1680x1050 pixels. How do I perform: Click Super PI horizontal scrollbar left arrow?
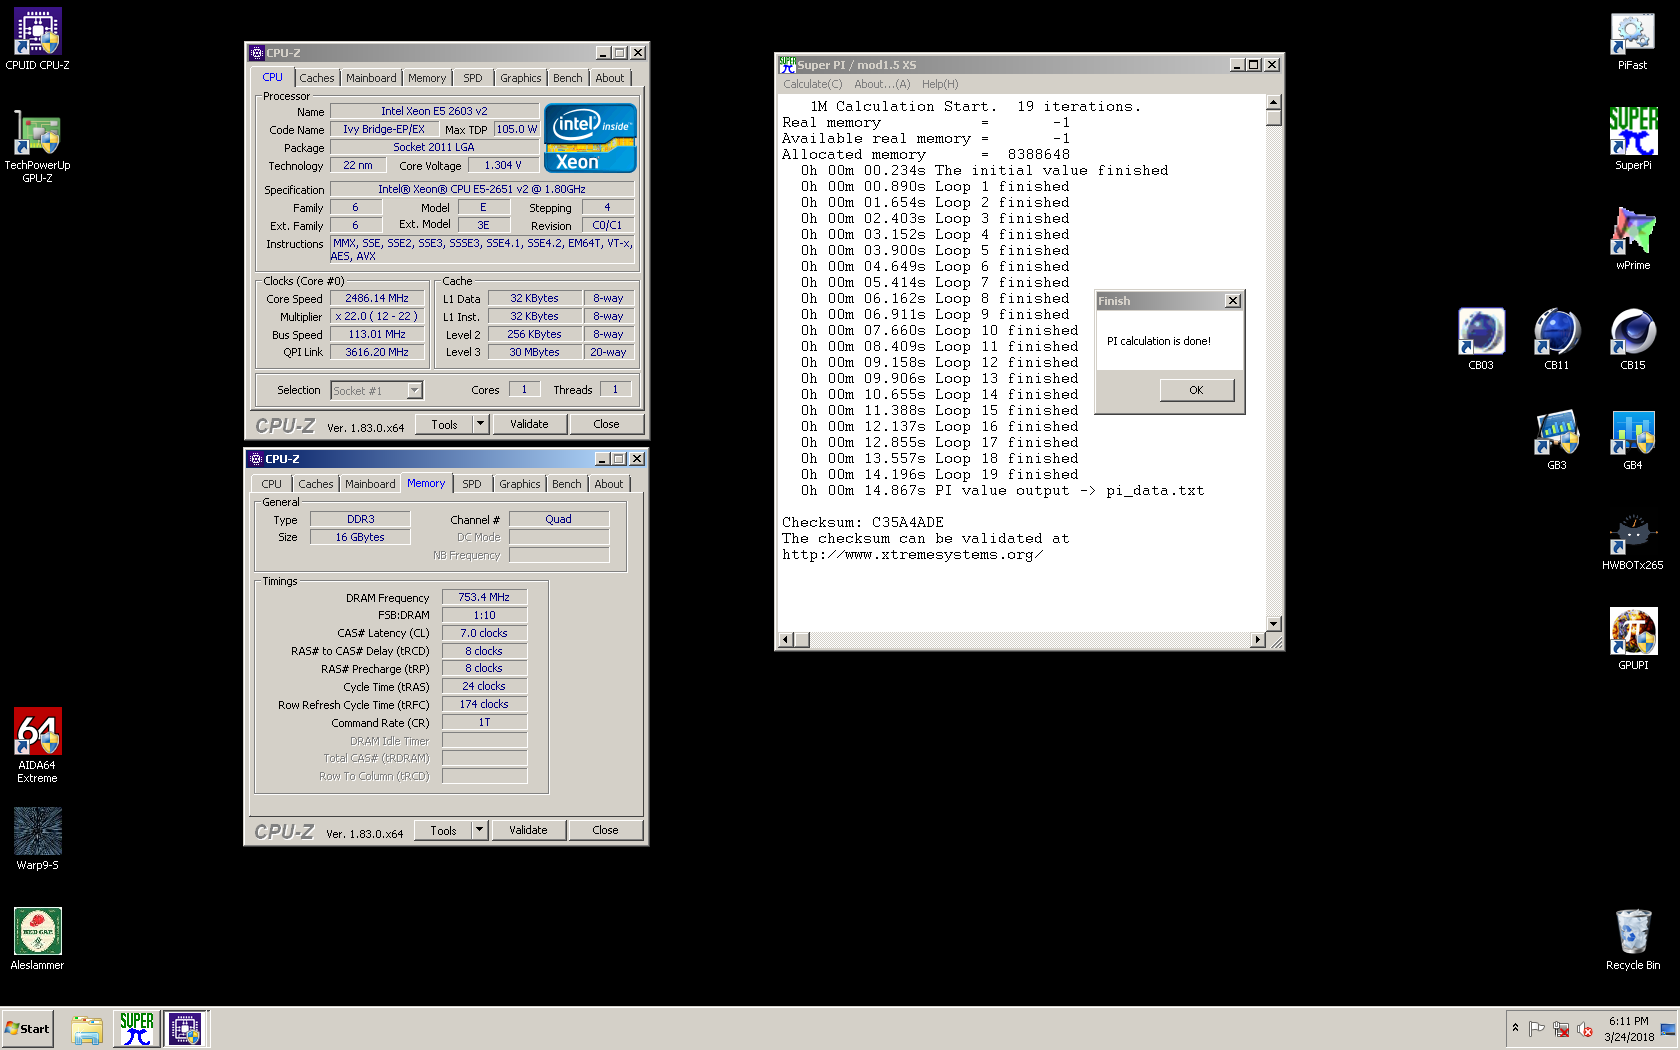pos(786,640)
